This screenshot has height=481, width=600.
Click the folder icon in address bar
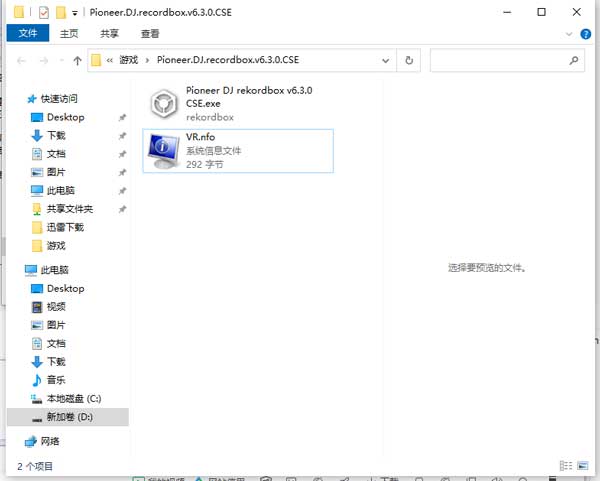coord(96,60)
